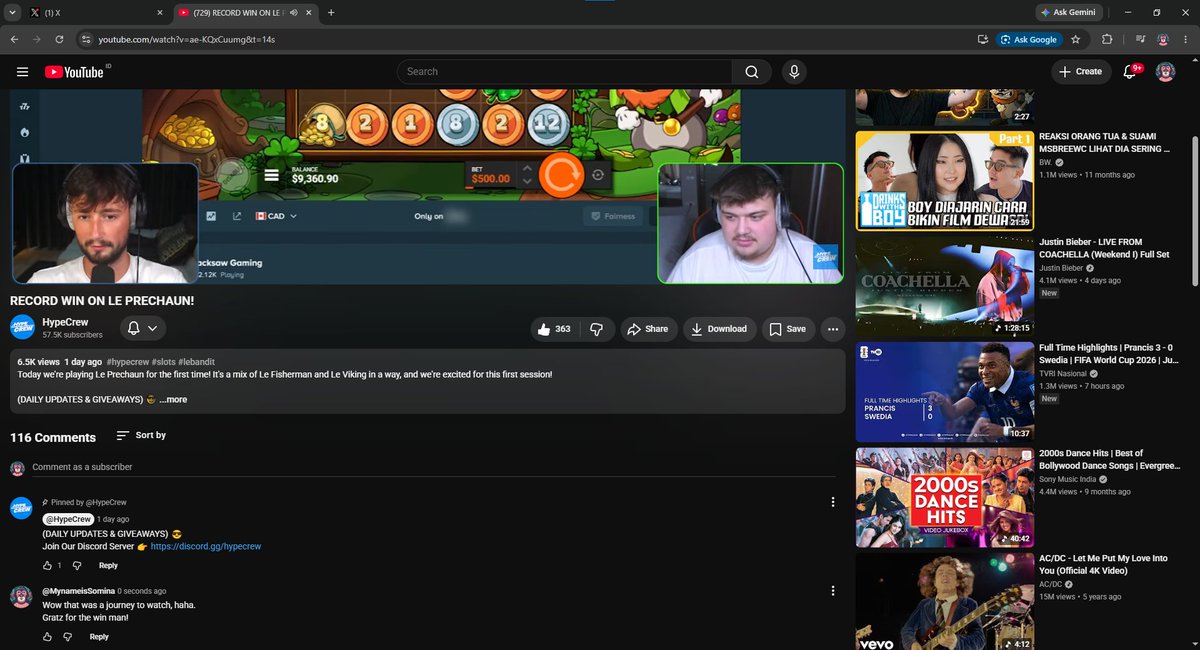This screenshot has width=1200, height=650.
Task: Go back in browser history
Action: coord(14,40)
